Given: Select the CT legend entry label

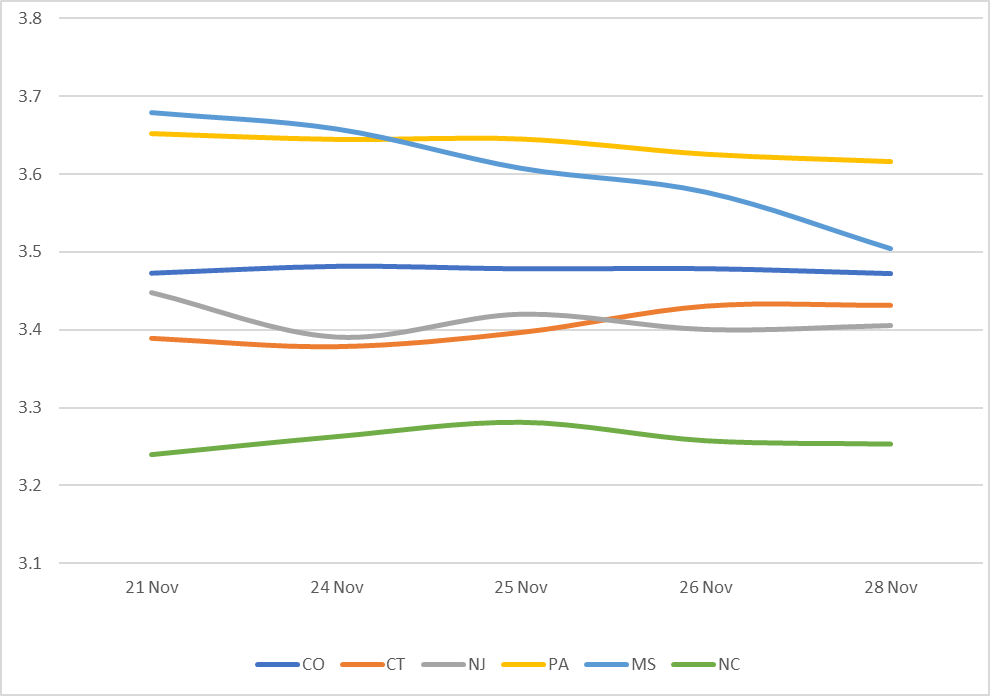Looking at the screenshot, I should click(x=397, y=664).
